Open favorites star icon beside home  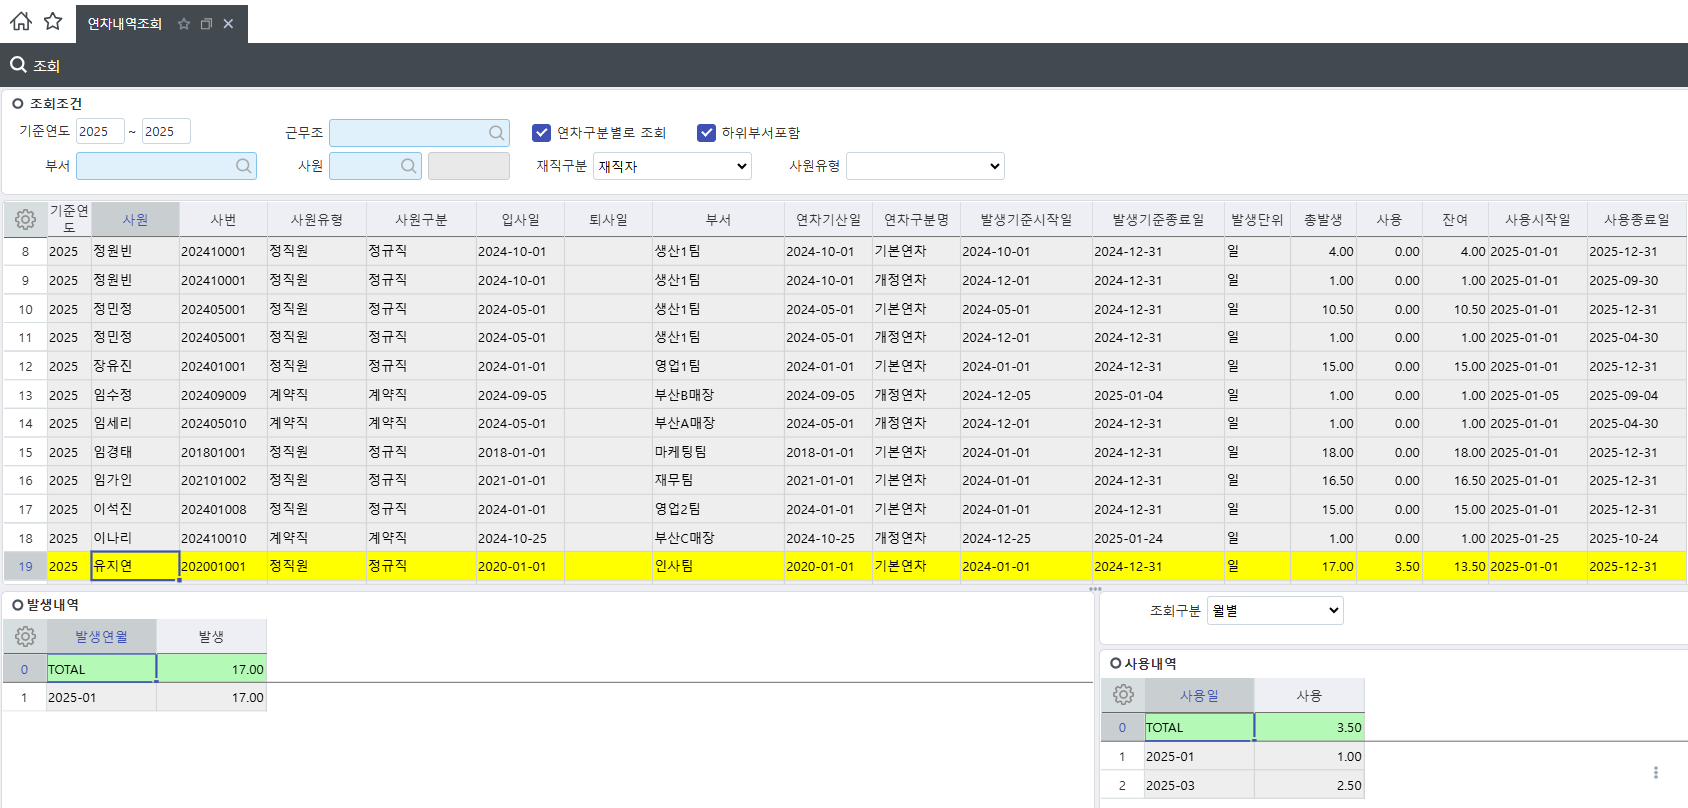pos(53,21)
